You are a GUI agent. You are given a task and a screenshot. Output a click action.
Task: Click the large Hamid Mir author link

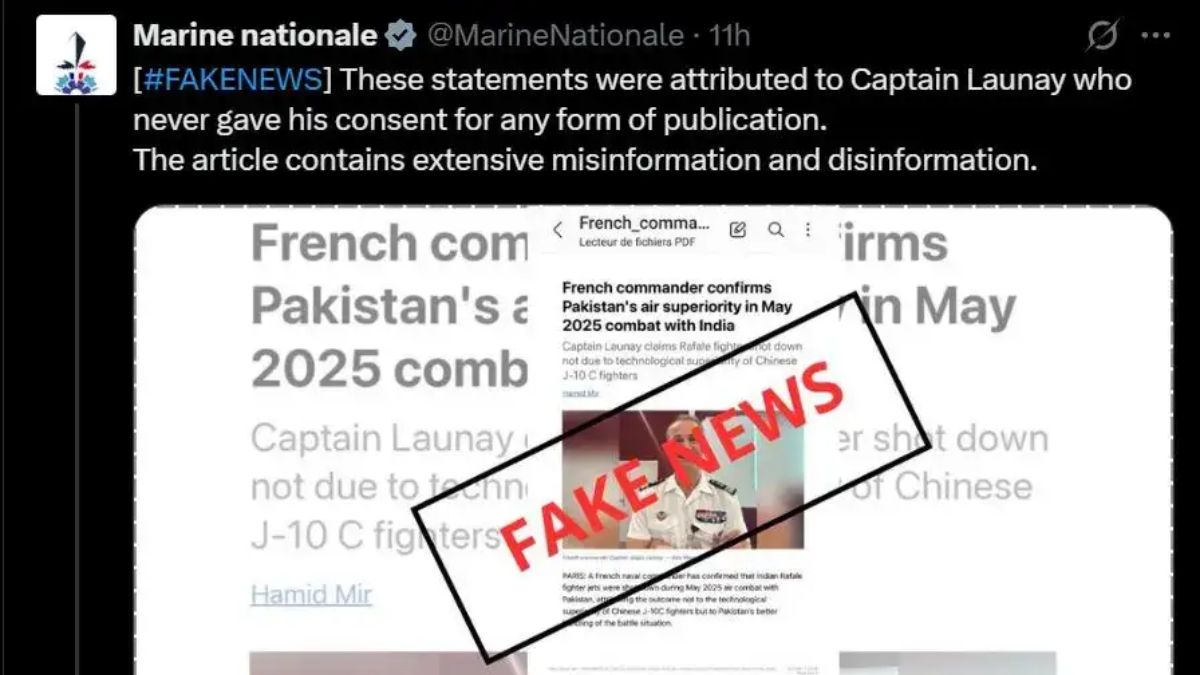coord(311,594)
